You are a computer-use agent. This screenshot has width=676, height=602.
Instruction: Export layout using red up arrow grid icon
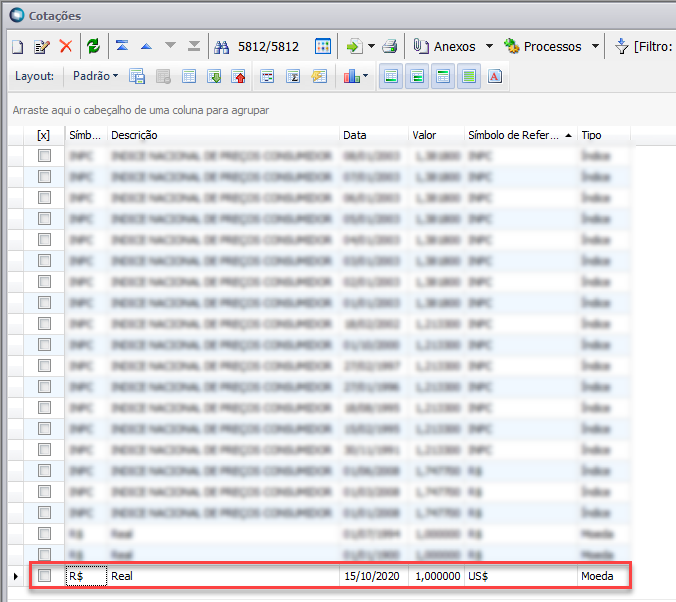point(238,77)
